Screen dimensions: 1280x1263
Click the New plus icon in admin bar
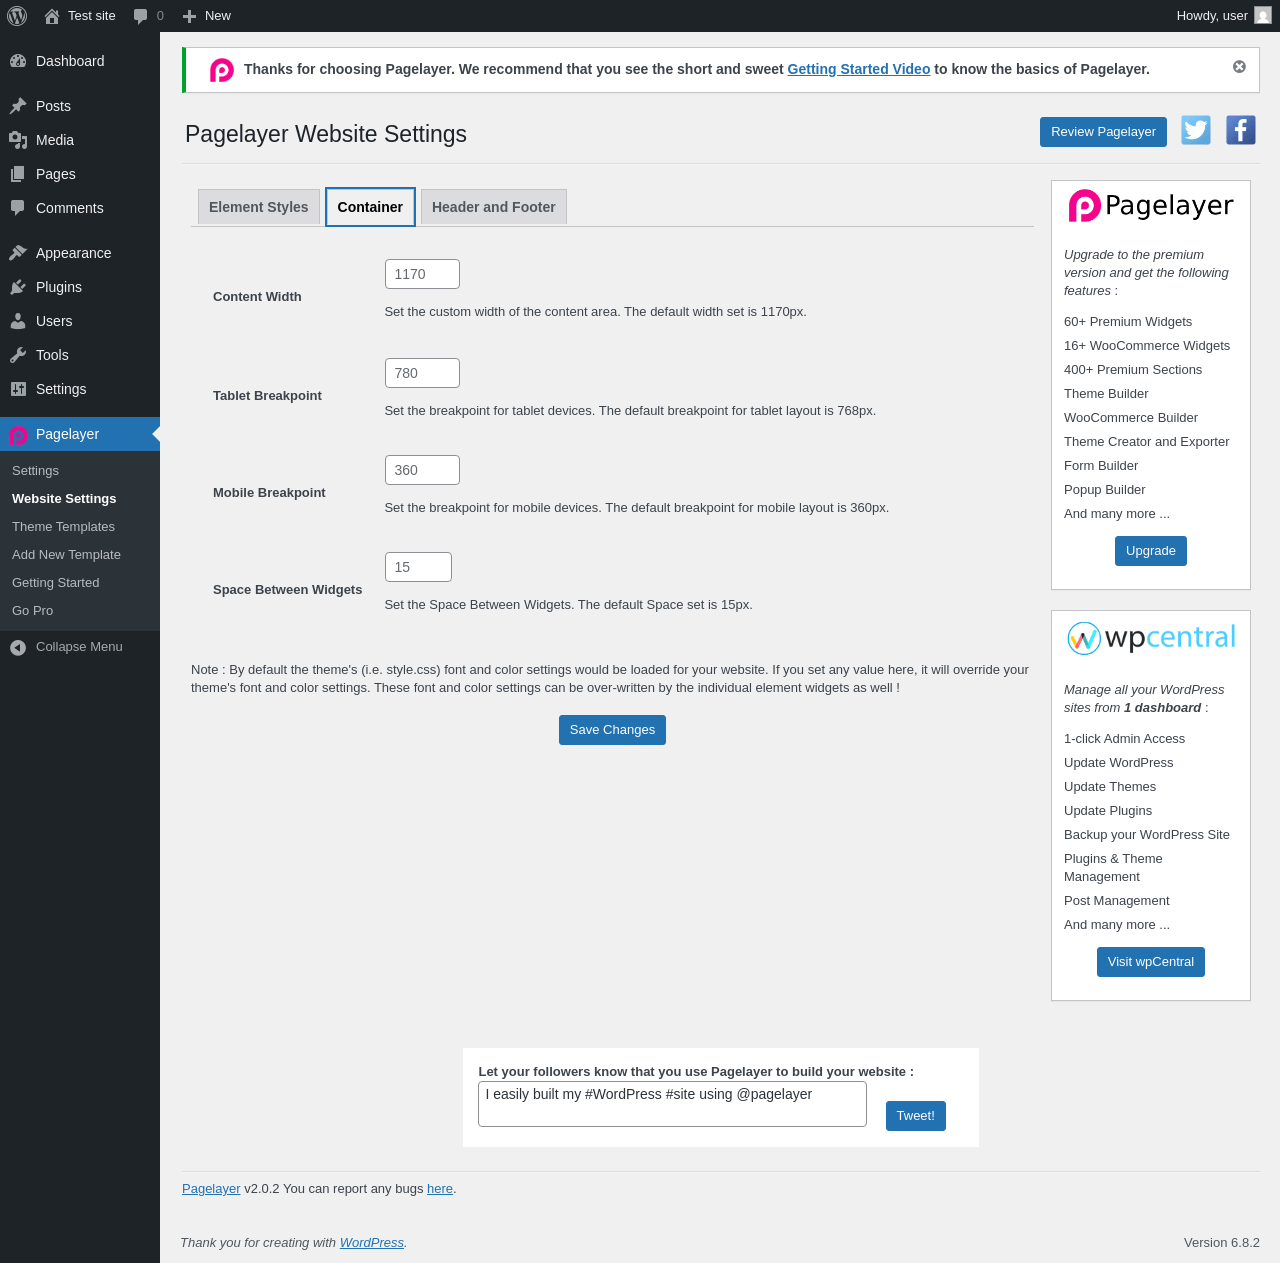point(189,16)
